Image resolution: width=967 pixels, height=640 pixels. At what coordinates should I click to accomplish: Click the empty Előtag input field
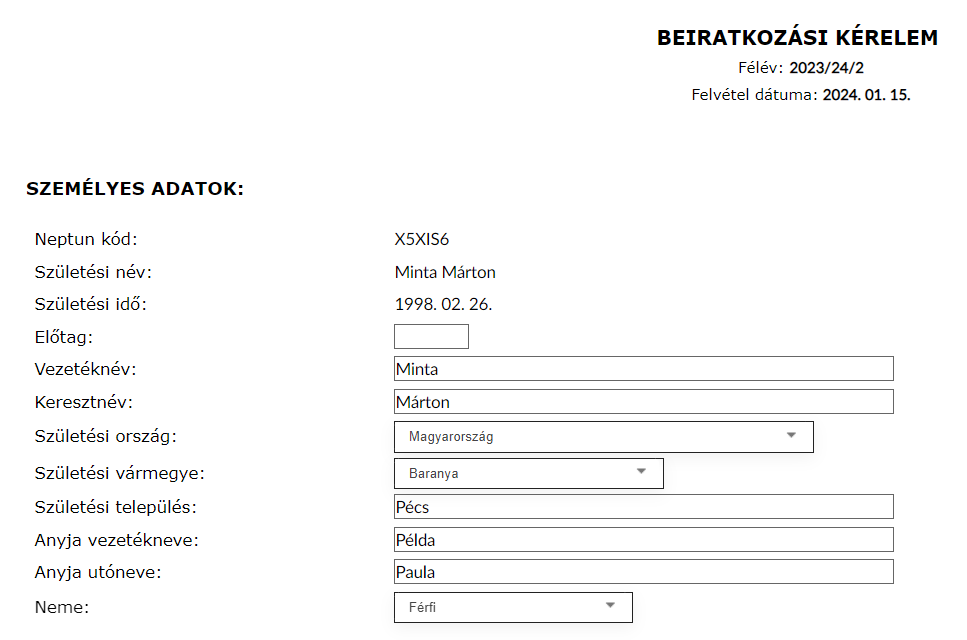coord(431,337)
